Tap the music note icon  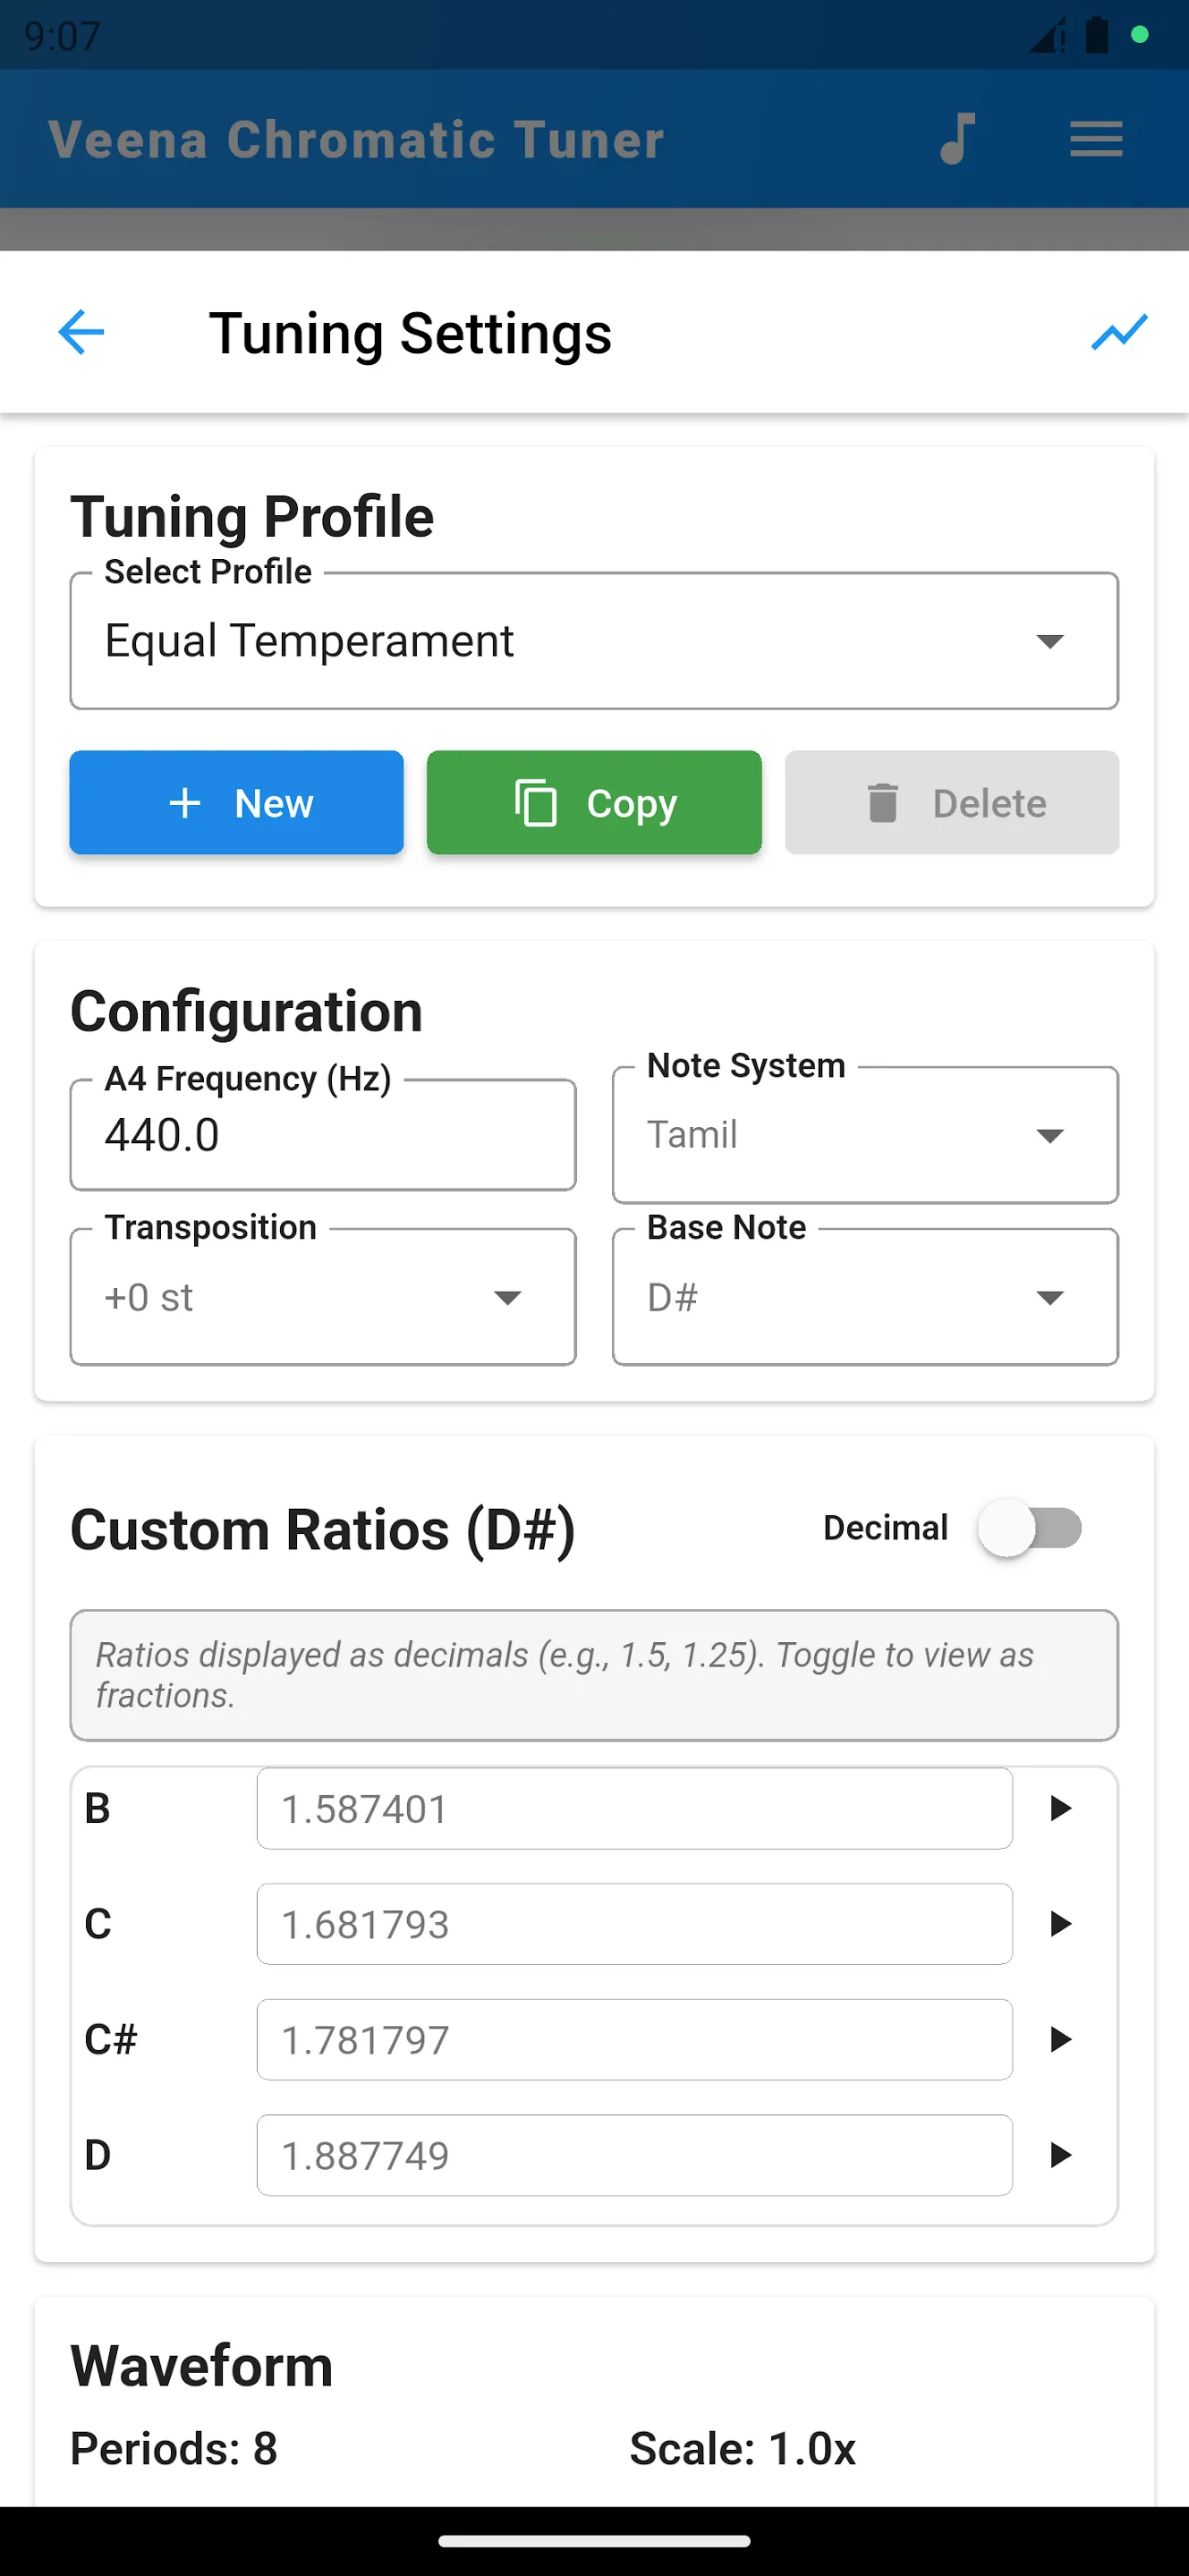[957, 139]
